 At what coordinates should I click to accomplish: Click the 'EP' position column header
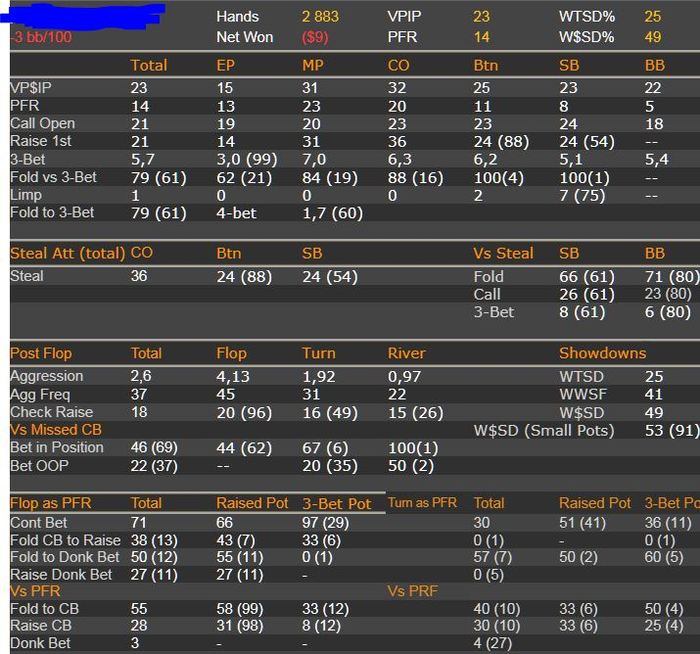pos(225,66)
